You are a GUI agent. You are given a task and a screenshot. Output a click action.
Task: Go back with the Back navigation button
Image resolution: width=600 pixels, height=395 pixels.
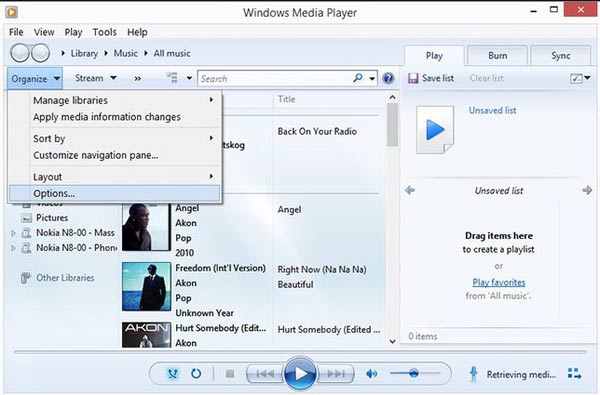(20, 53)
